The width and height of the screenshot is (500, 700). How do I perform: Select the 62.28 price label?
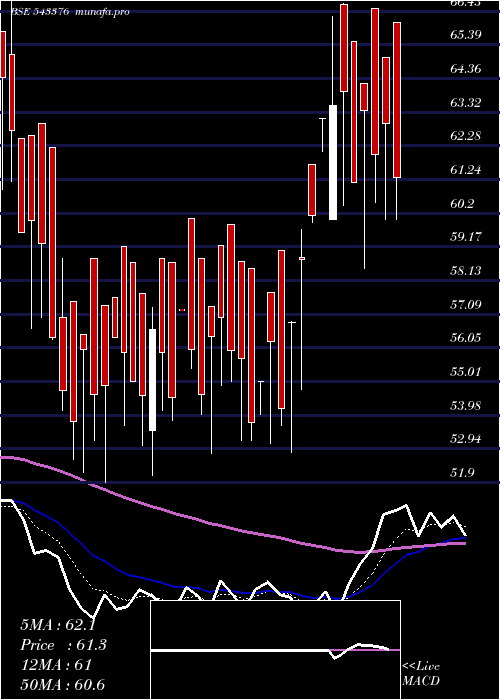click(x=466, y=136)
